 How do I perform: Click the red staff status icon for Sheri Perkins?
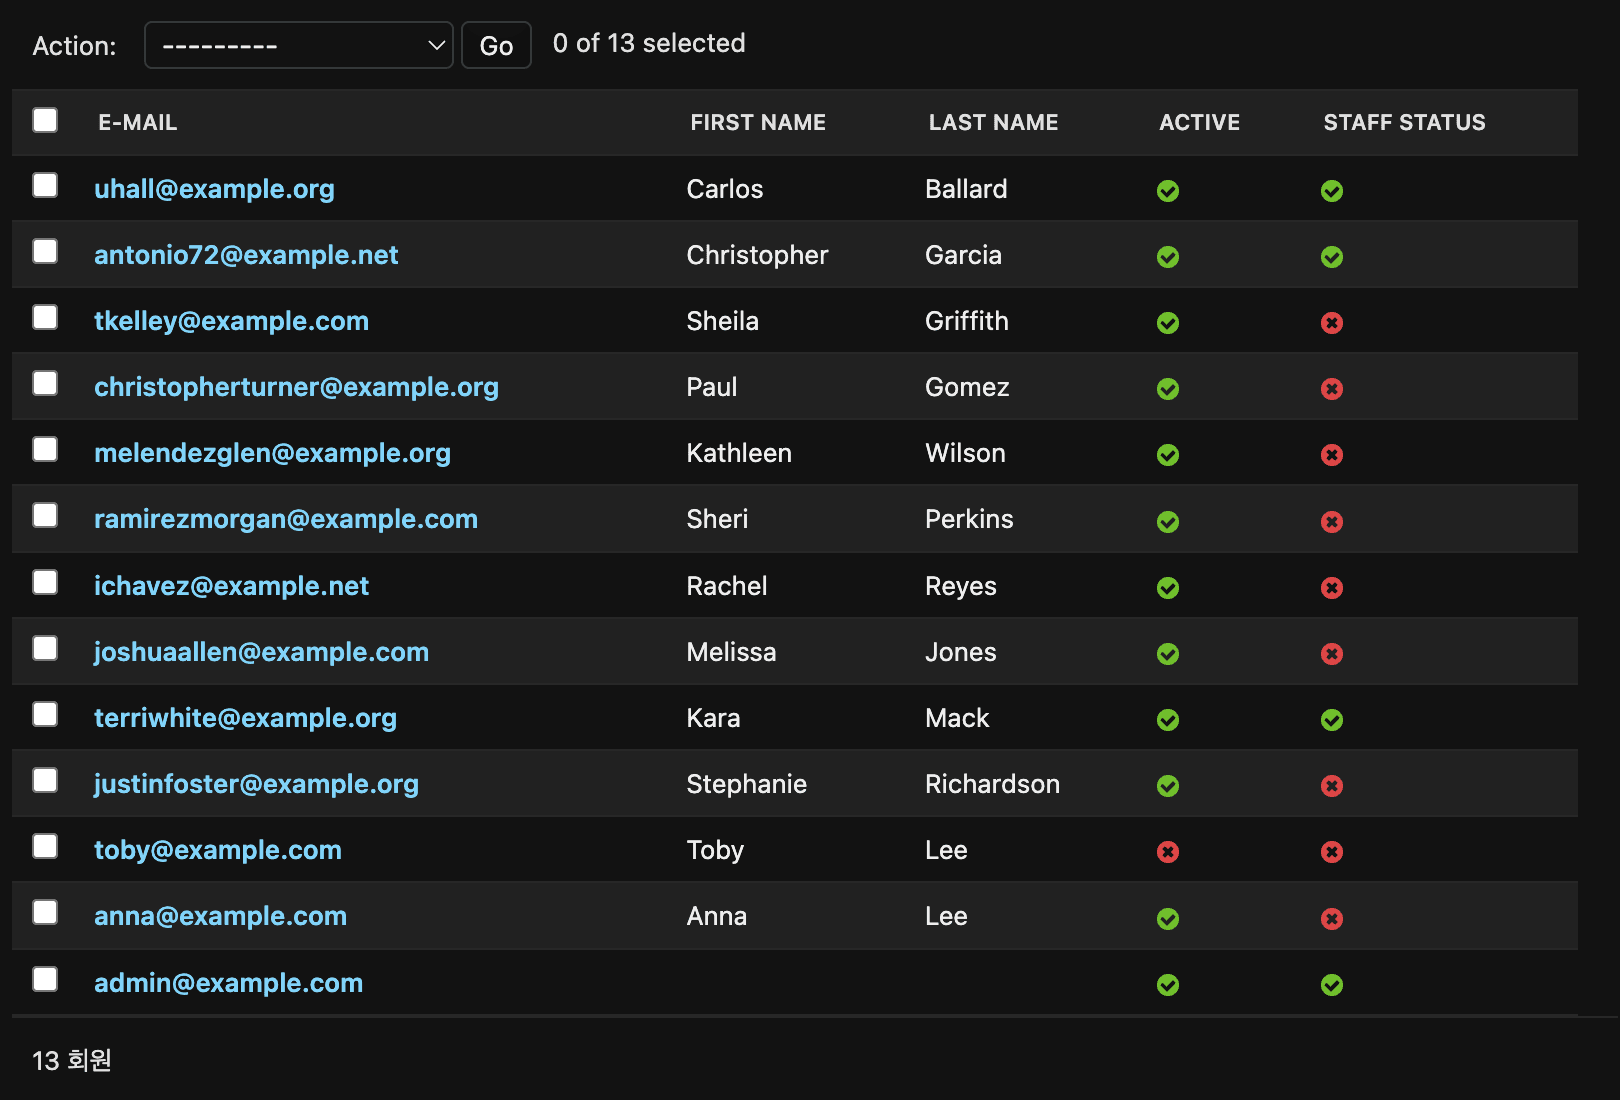1332,522
